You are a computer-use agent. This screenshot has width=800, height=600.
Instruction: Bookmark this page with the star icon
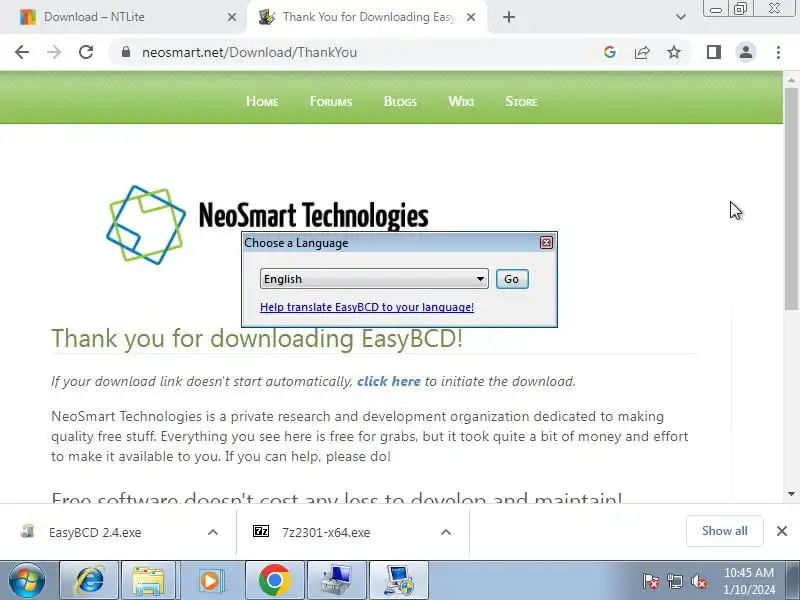pyautogui.click(x=674, y=52)
